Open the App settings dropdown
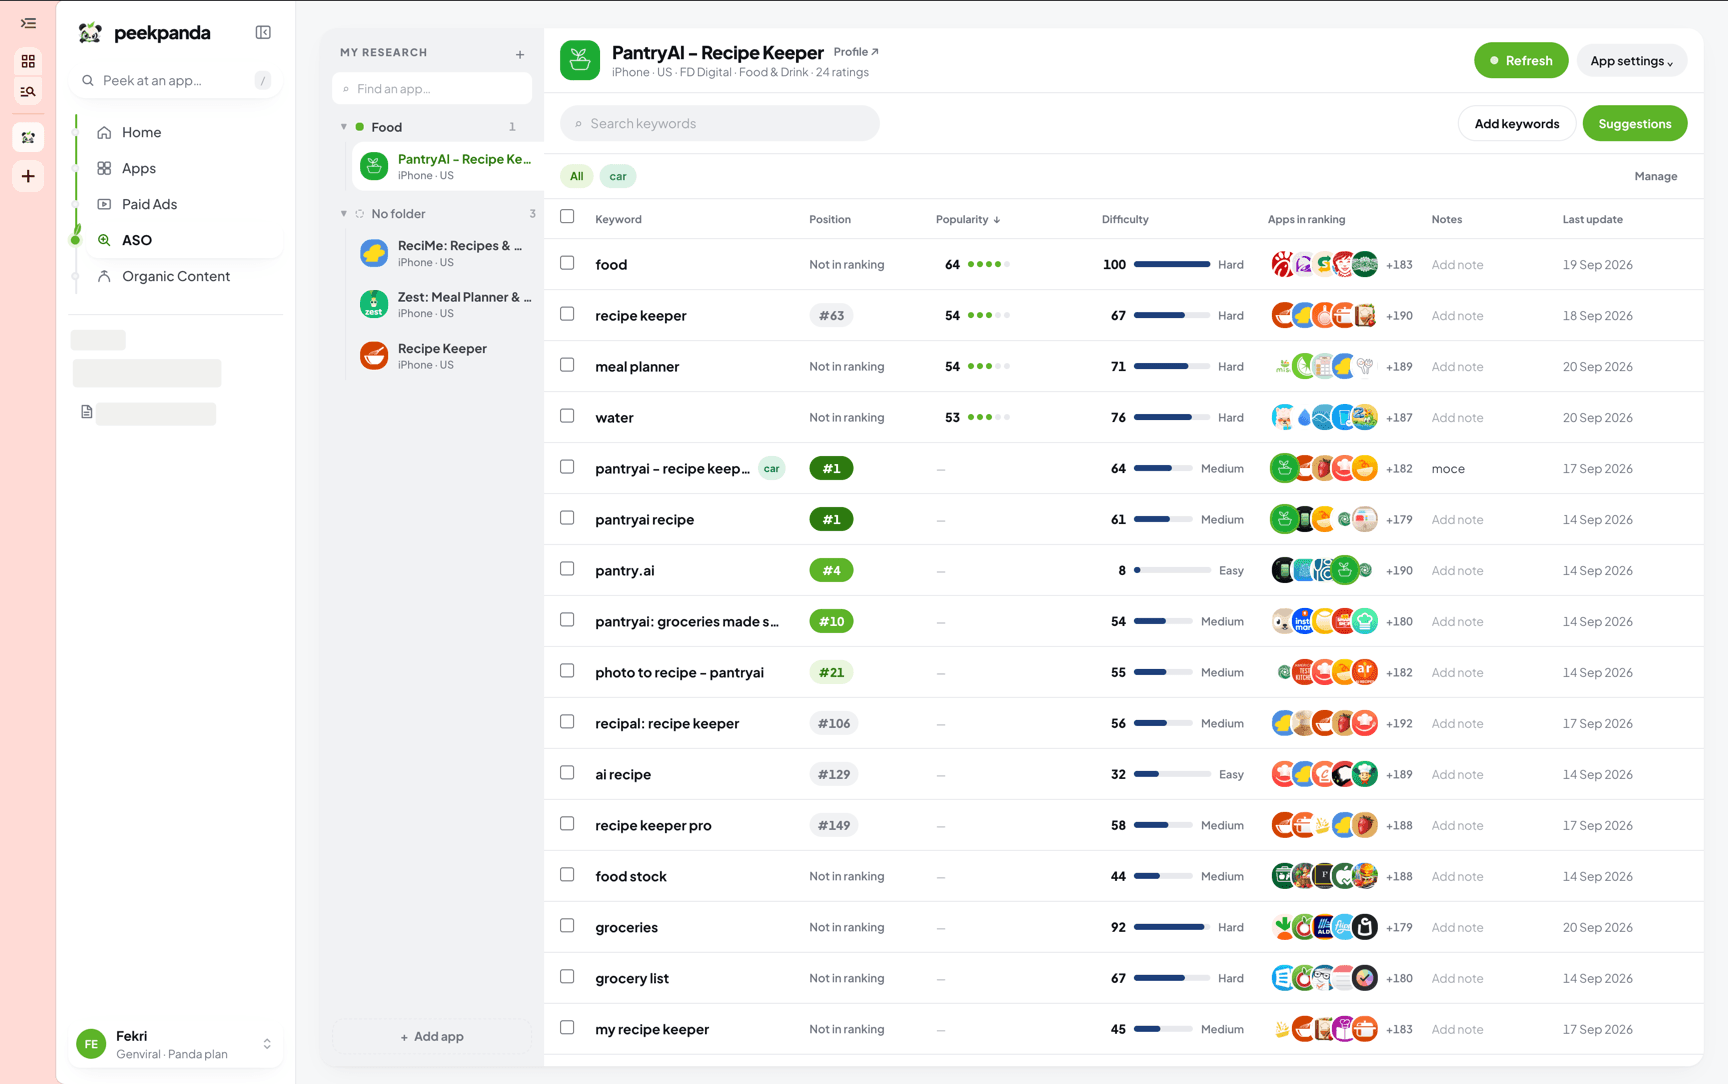Screen dimensions: 1728x1084 coord(1631,61)
